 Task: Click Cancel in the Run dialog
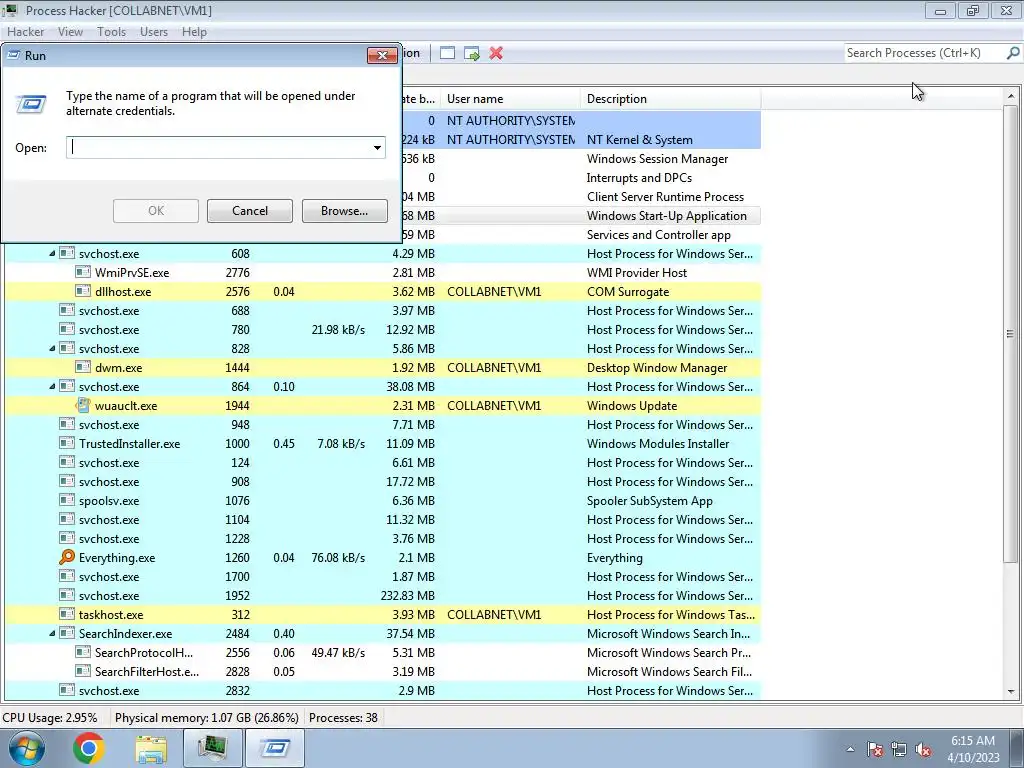[249, 211]
